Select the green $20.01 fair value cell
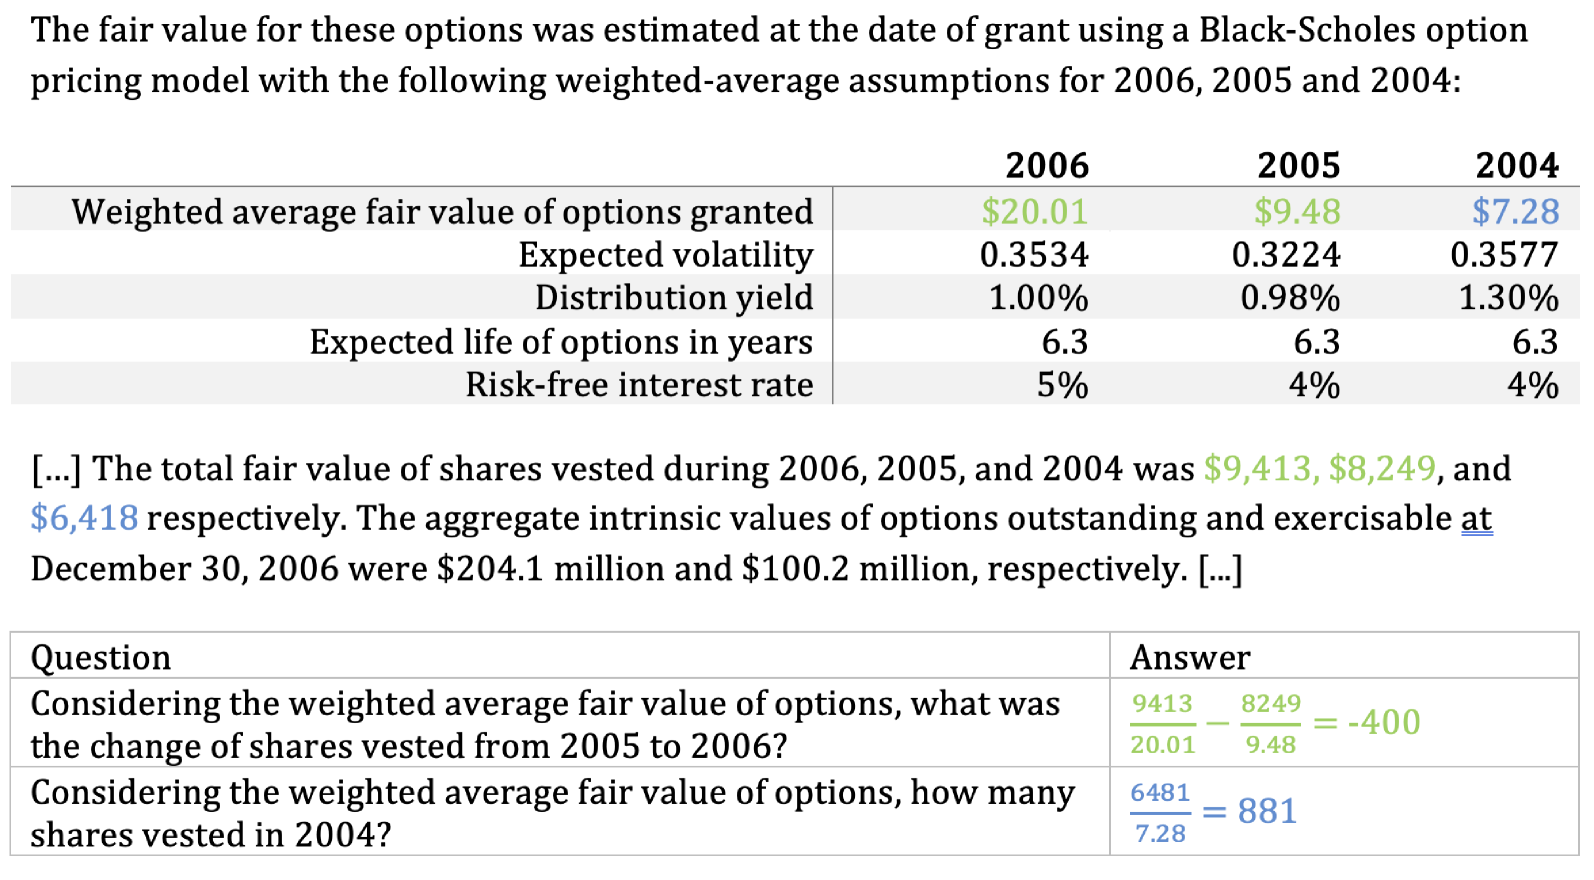This screenshot has width=1594, height=880. point(1034,211)
